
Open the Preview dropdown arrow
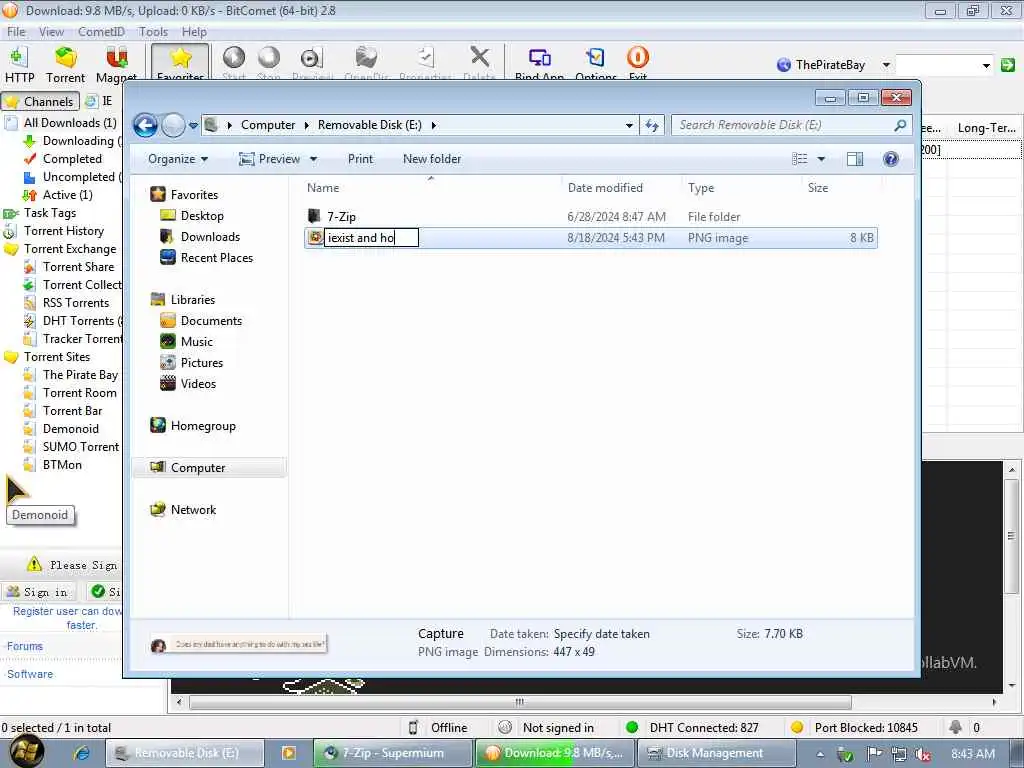coord(313,159)
